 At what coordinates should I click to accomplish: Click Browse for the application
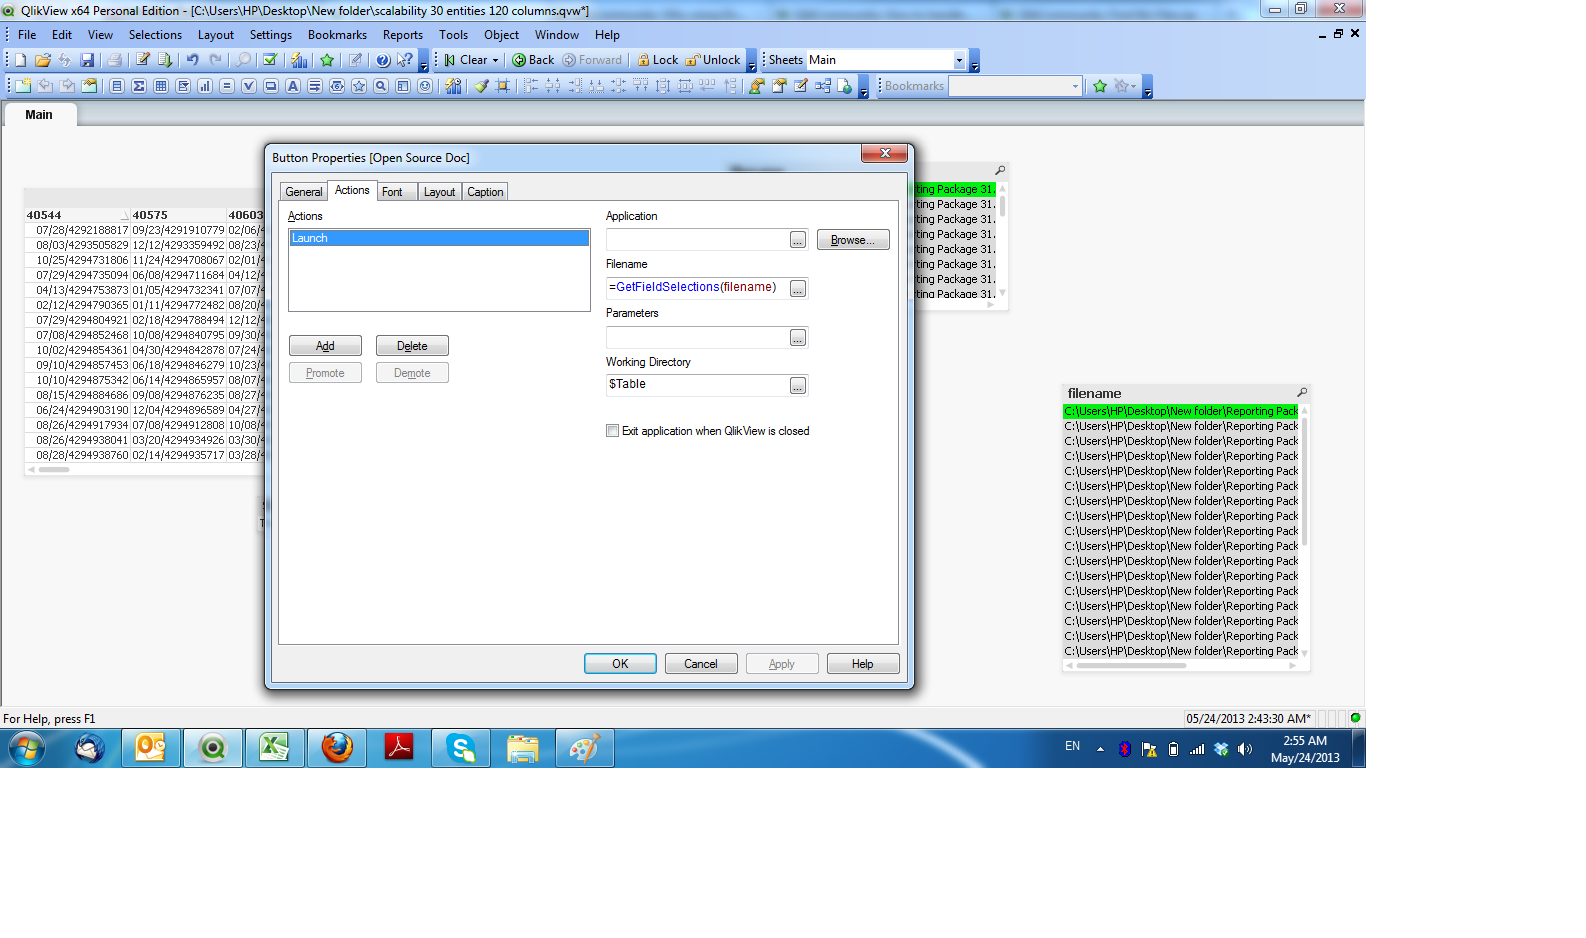point(853,240)
